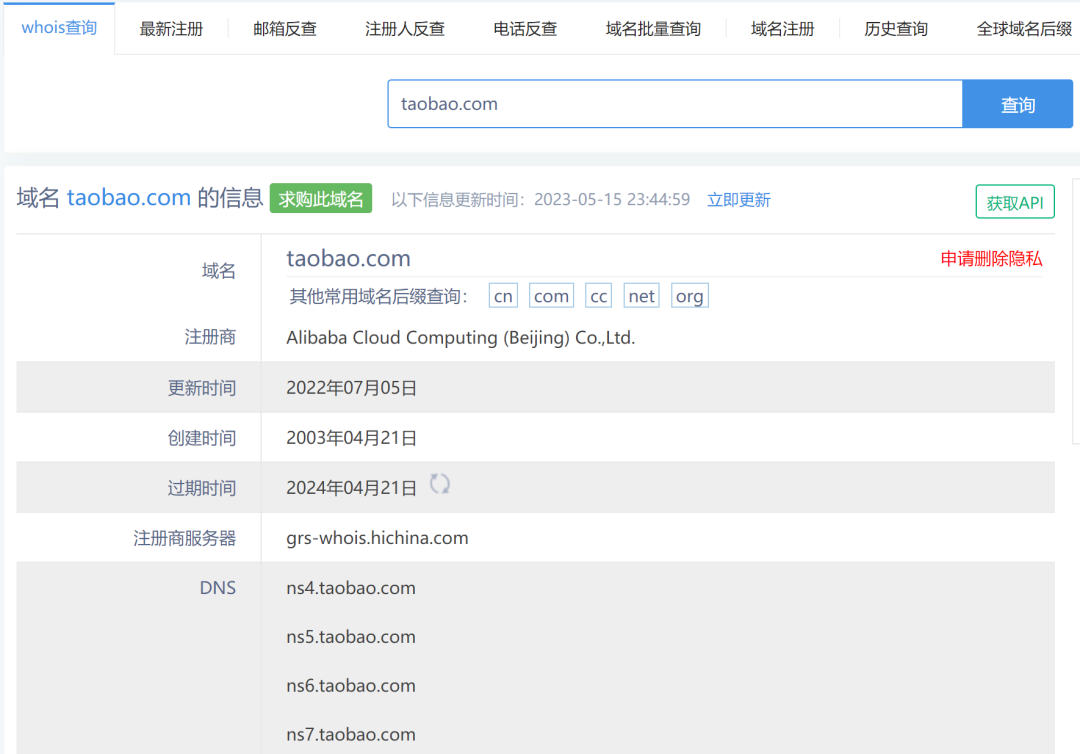Click the red 申请删除隐私 link

tap(991, 259)
